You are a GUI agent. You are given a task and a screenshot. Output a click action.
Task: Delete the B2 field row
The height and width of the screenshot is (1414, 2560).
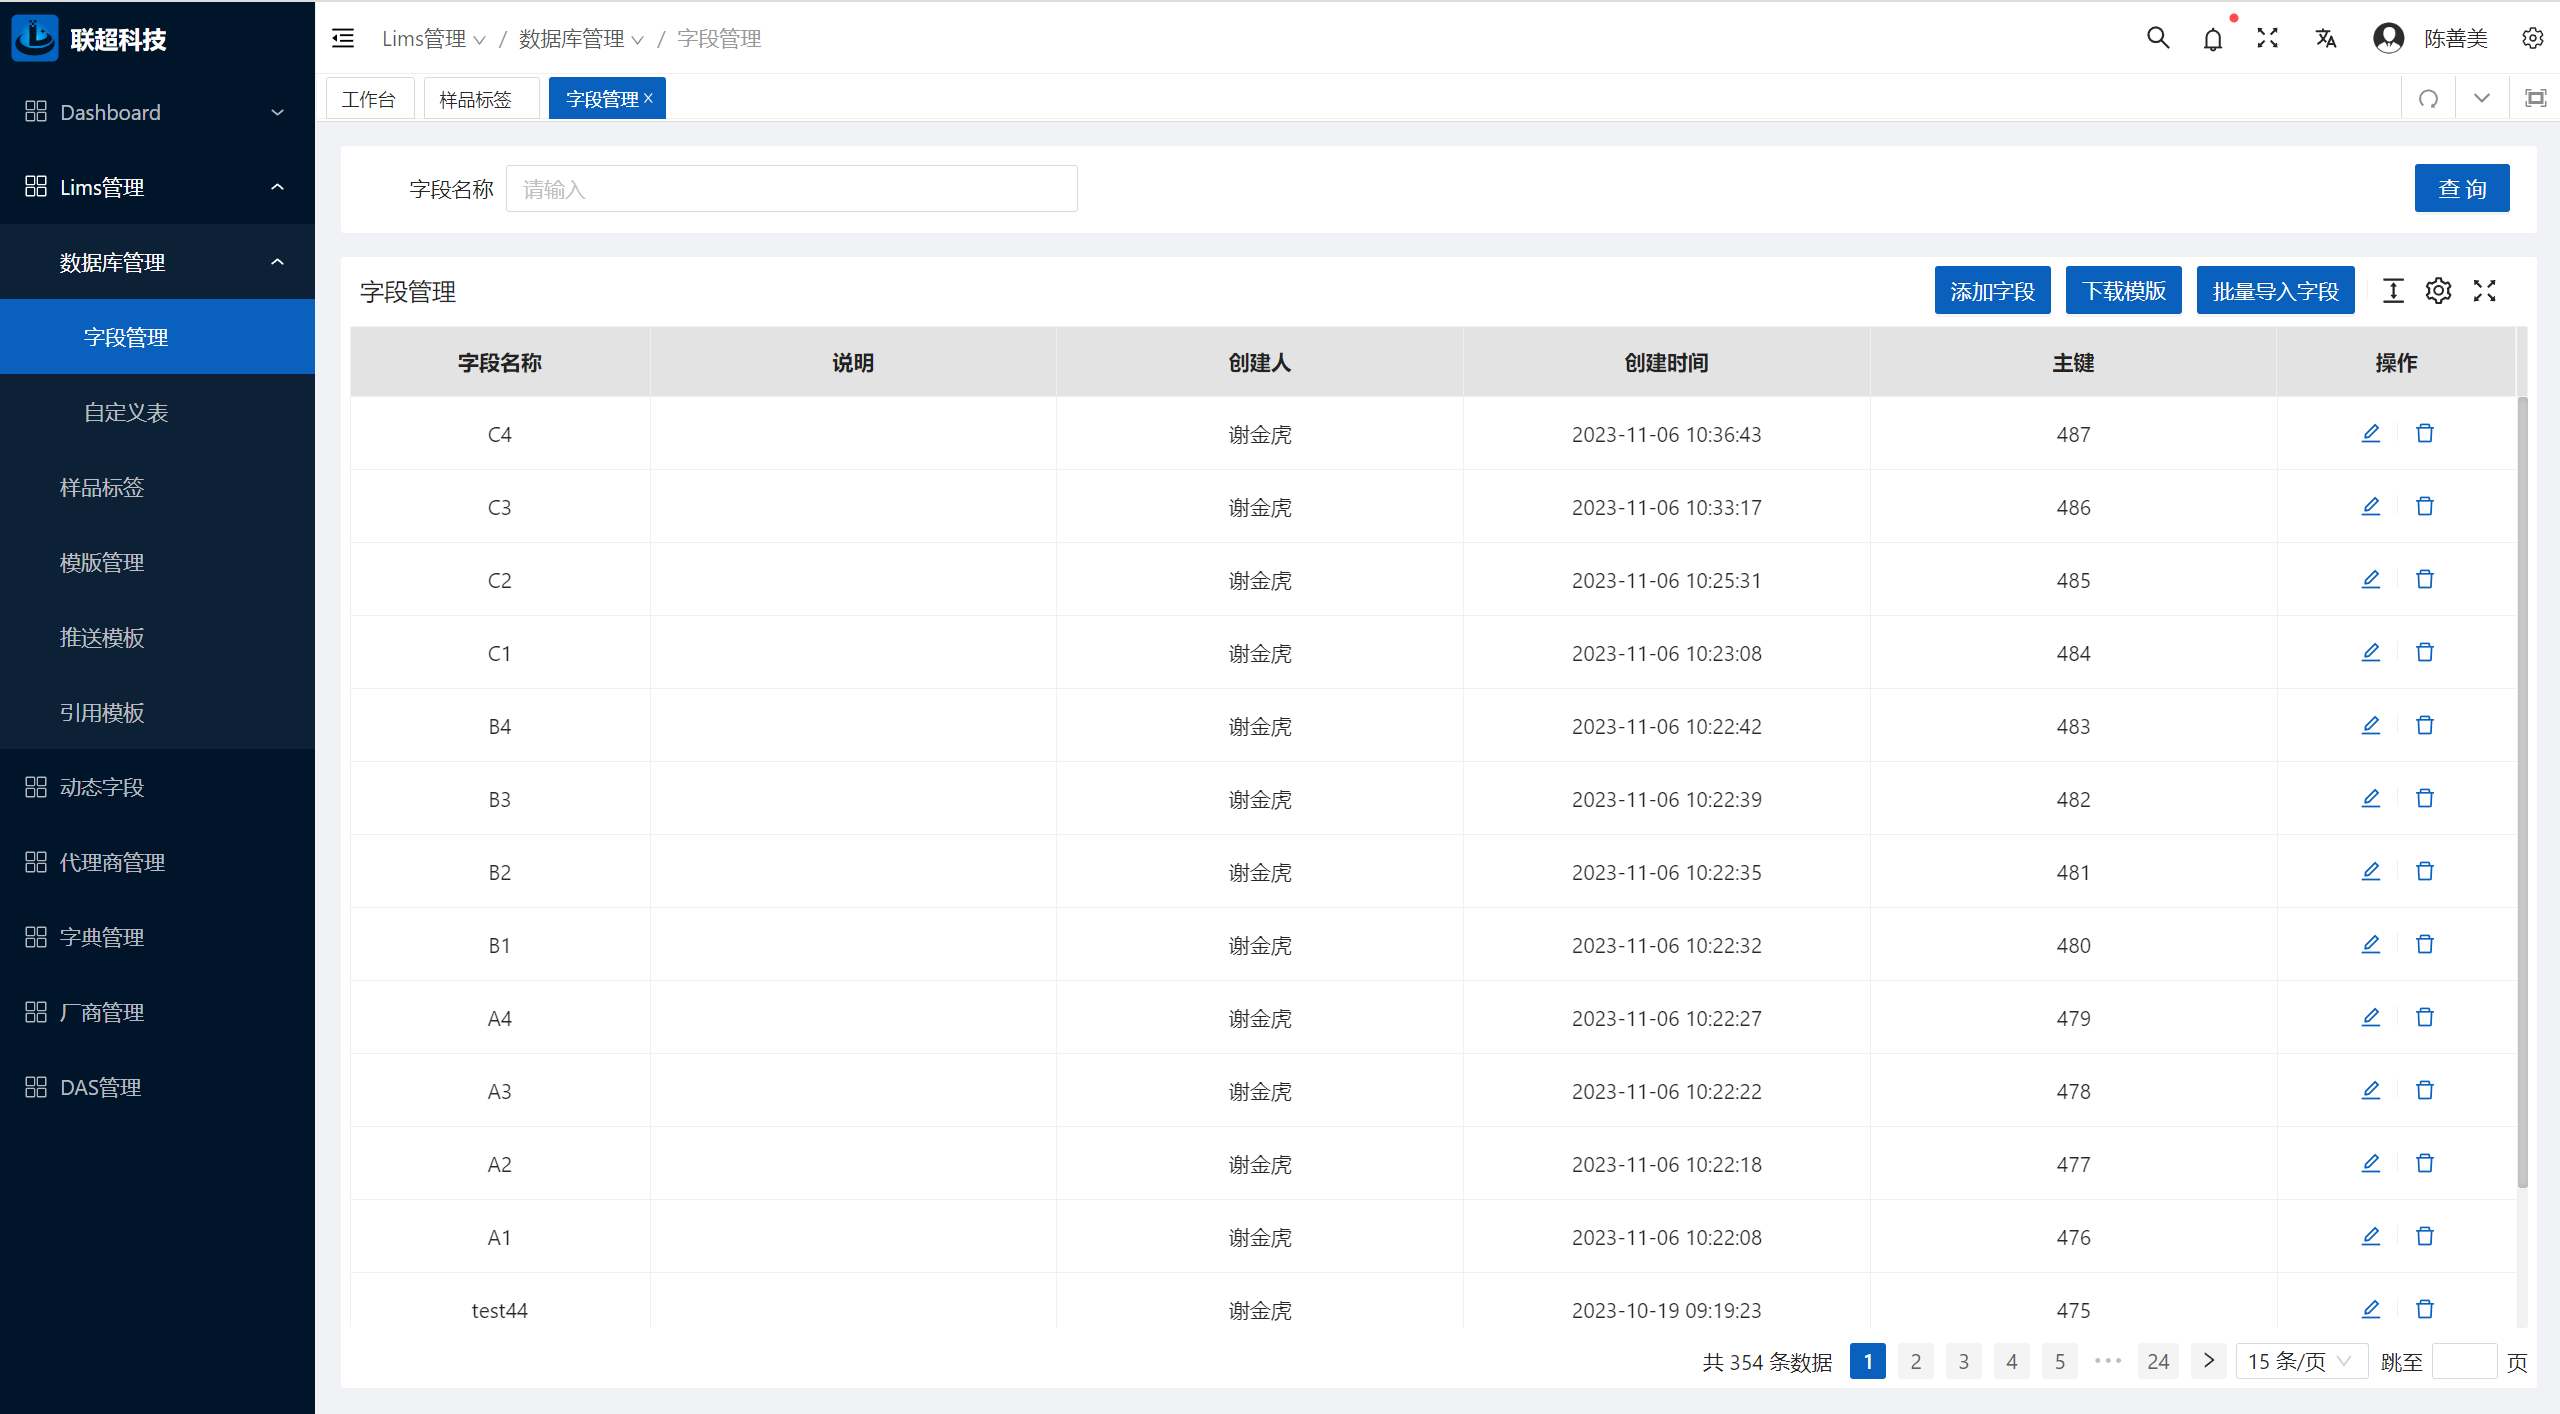click(2425, 871)
